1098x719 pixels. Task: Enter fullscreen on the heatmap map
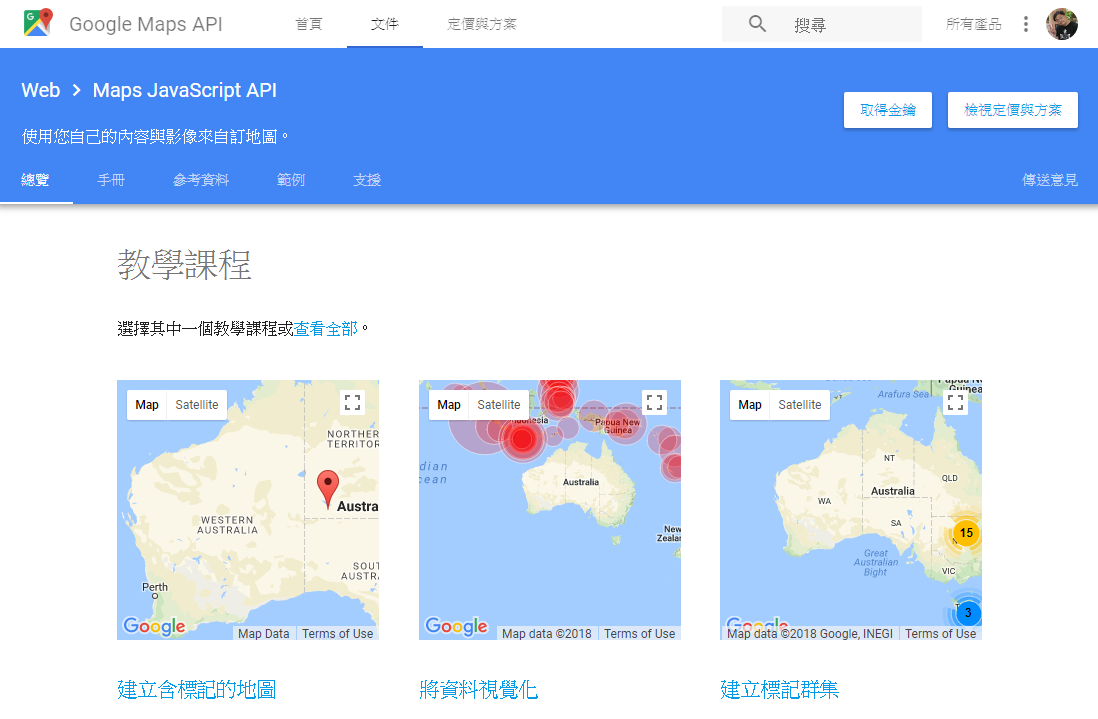[x=654, y=402]
